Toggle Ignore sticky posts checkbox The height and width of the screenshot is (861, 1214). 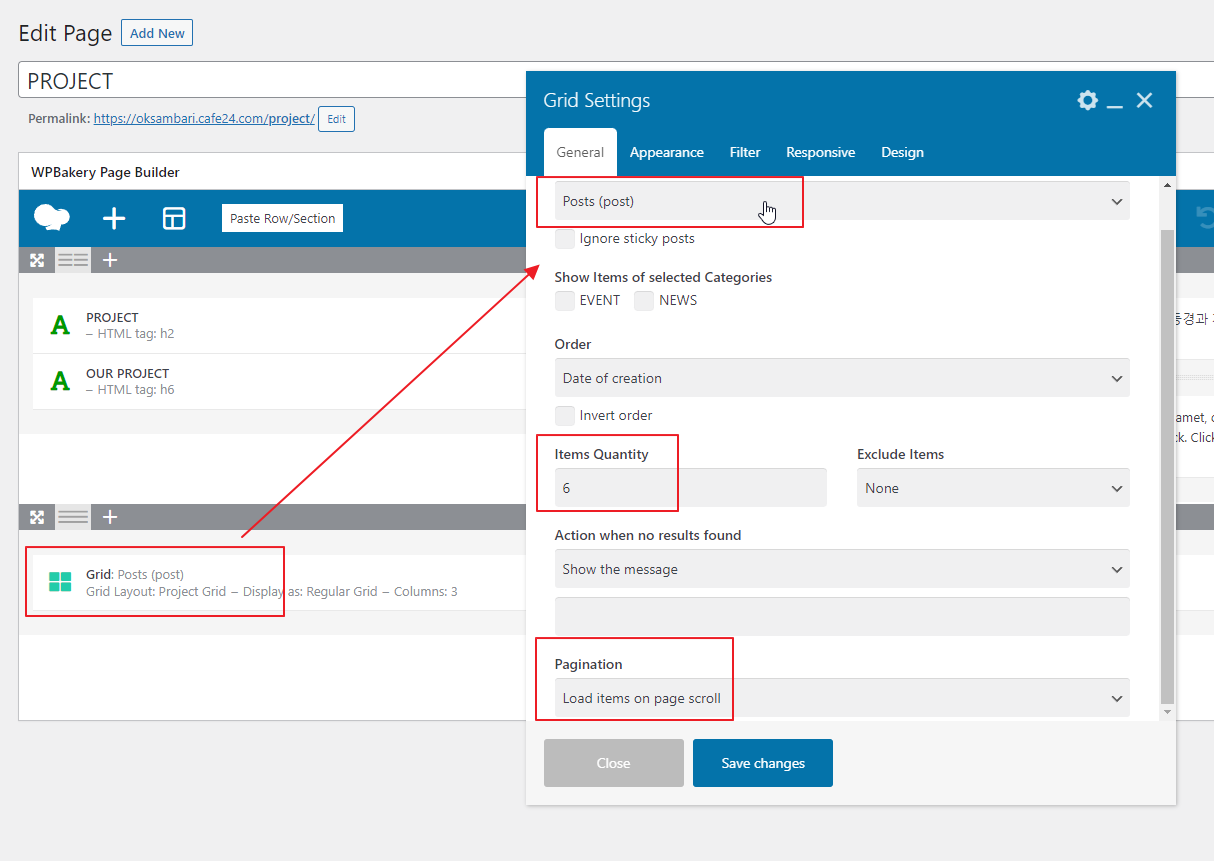[565, 239]
